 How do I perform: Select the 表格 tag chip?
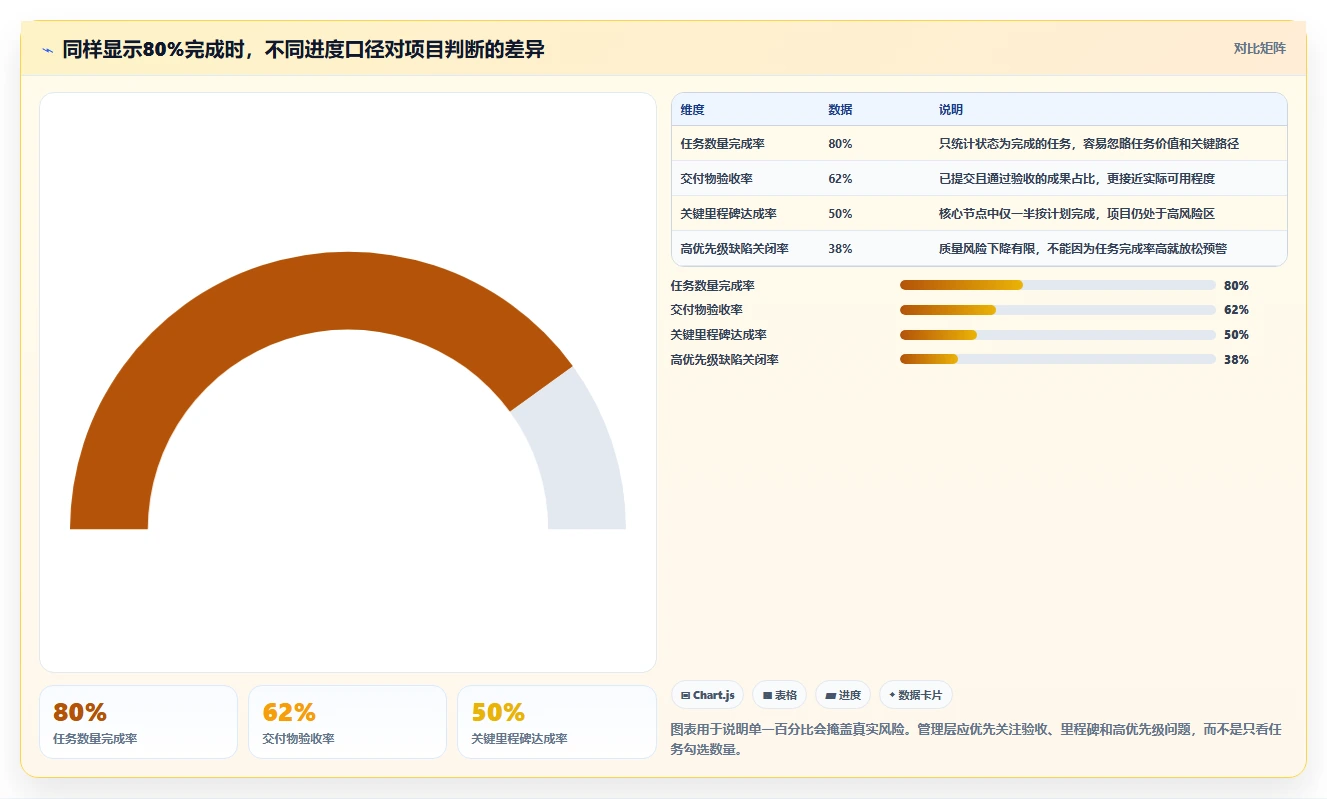click(x=779, y=695)
